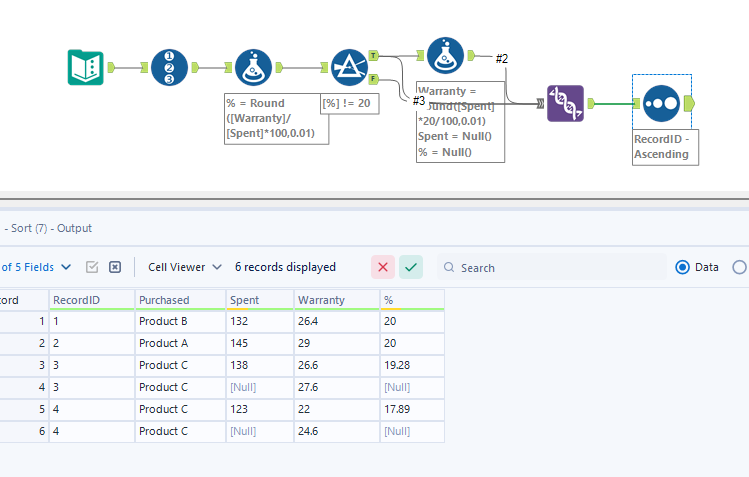Click the Record ID tool's output anchor
Image resolution: width=749 pixels, height=477 pixels.
point(195,67)
